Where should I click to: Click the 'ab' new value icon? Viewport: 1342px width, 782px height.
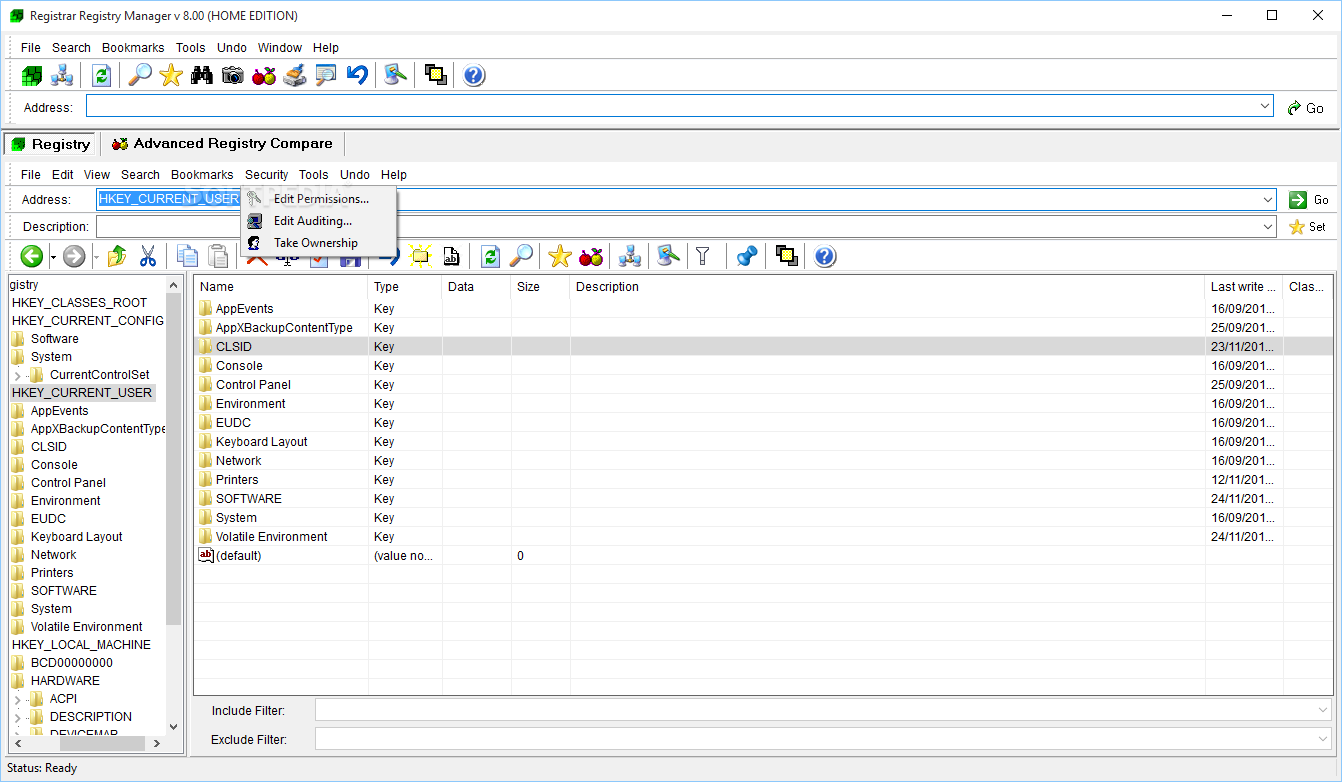451,256
